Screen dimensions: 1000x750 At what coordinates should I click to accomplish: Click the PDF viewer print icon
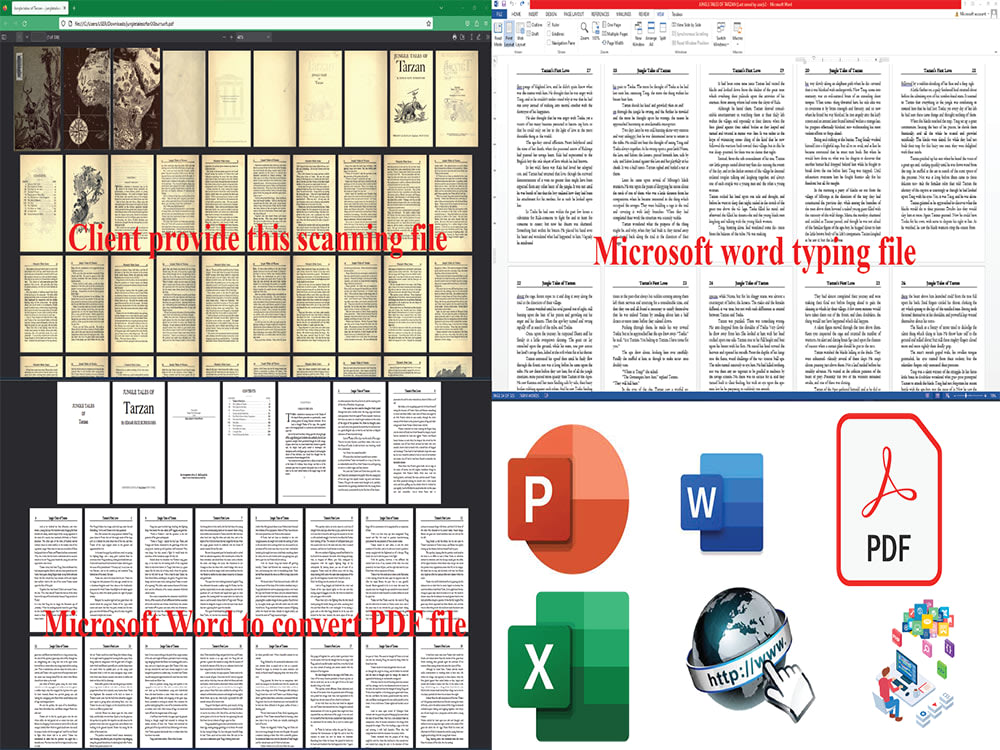tap(454, 38)
